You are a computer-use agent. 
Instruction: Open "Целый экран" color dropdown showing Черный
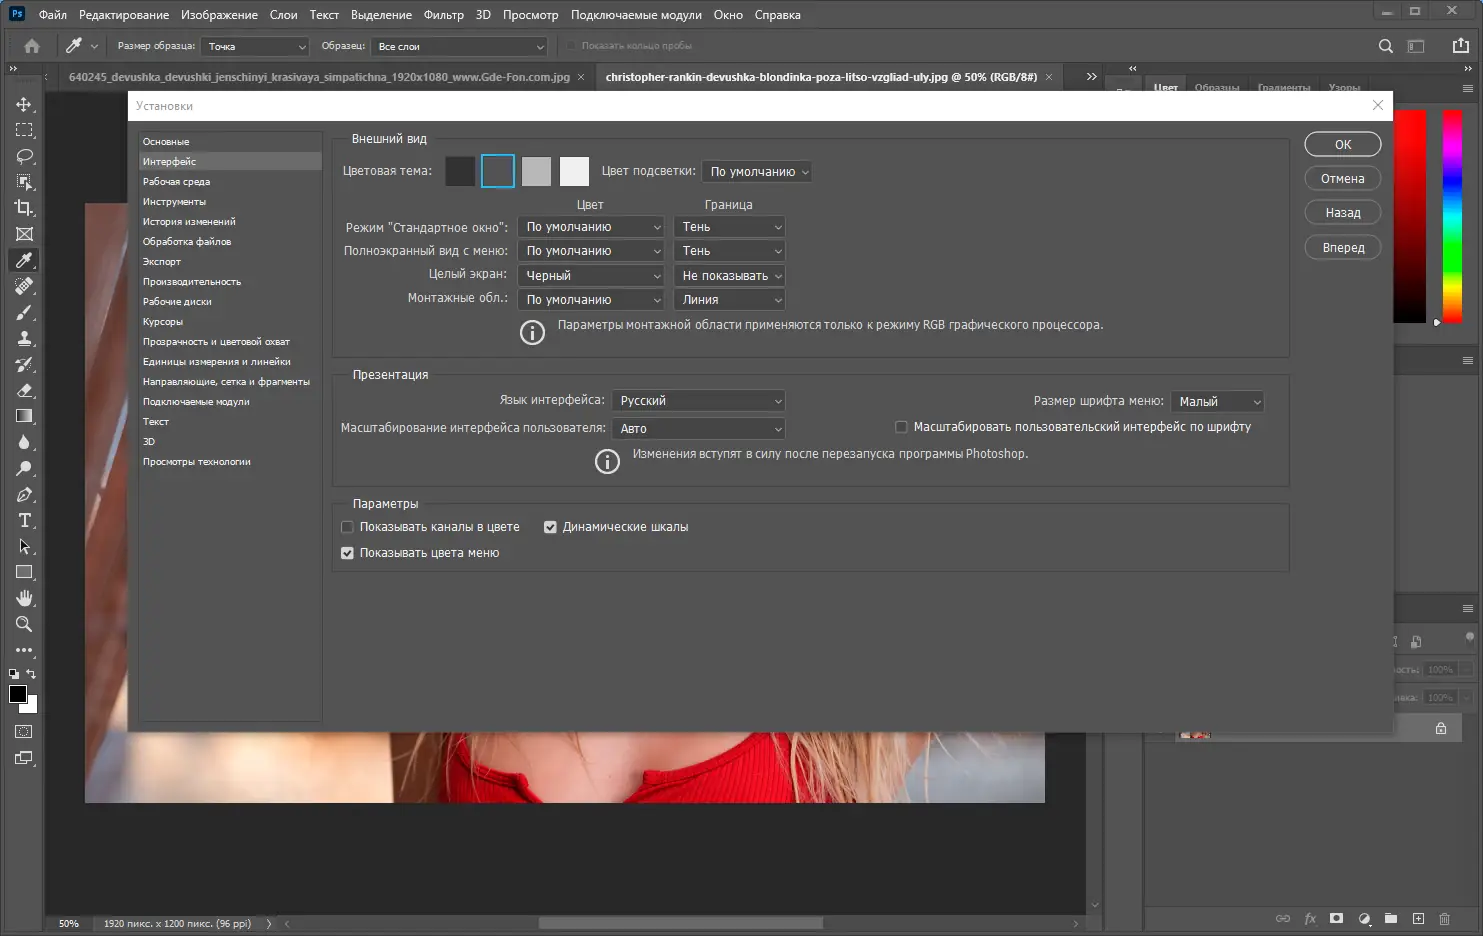[x=590, y=276]
